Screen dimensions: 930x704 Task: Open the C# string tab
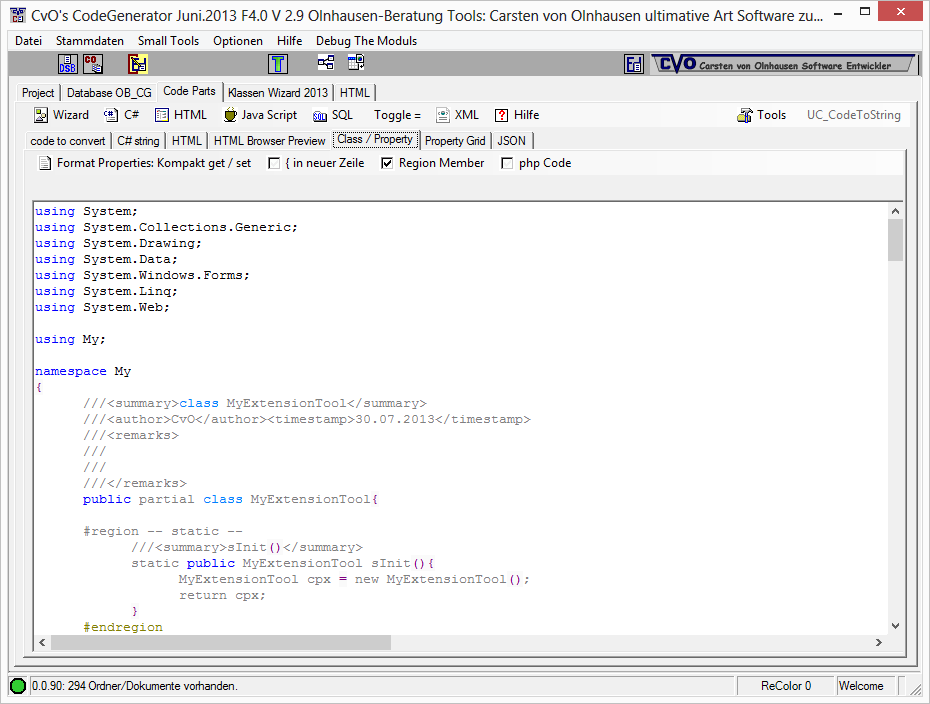tap(138, 141)
